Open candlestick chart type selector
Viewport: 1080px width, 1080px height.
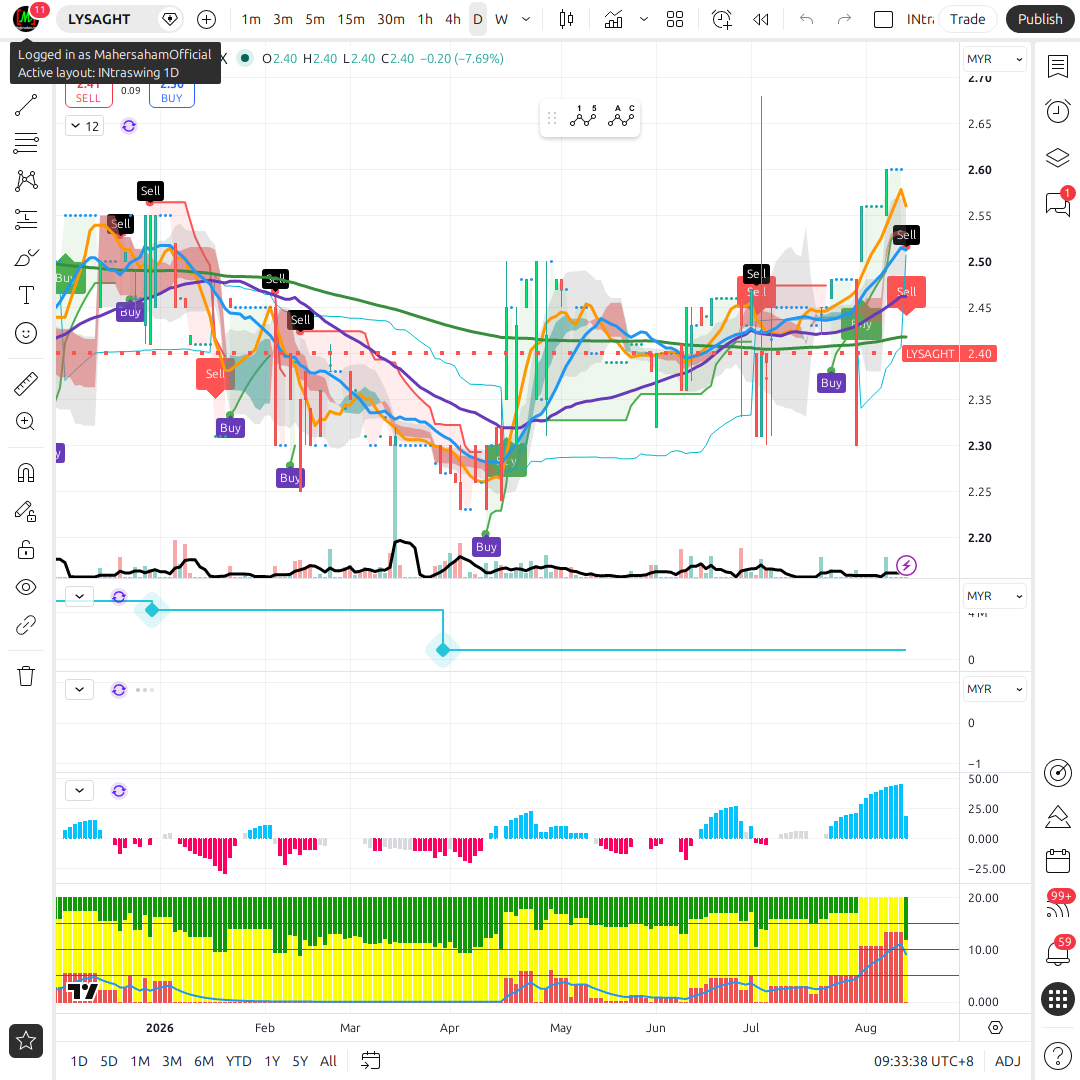566,19
